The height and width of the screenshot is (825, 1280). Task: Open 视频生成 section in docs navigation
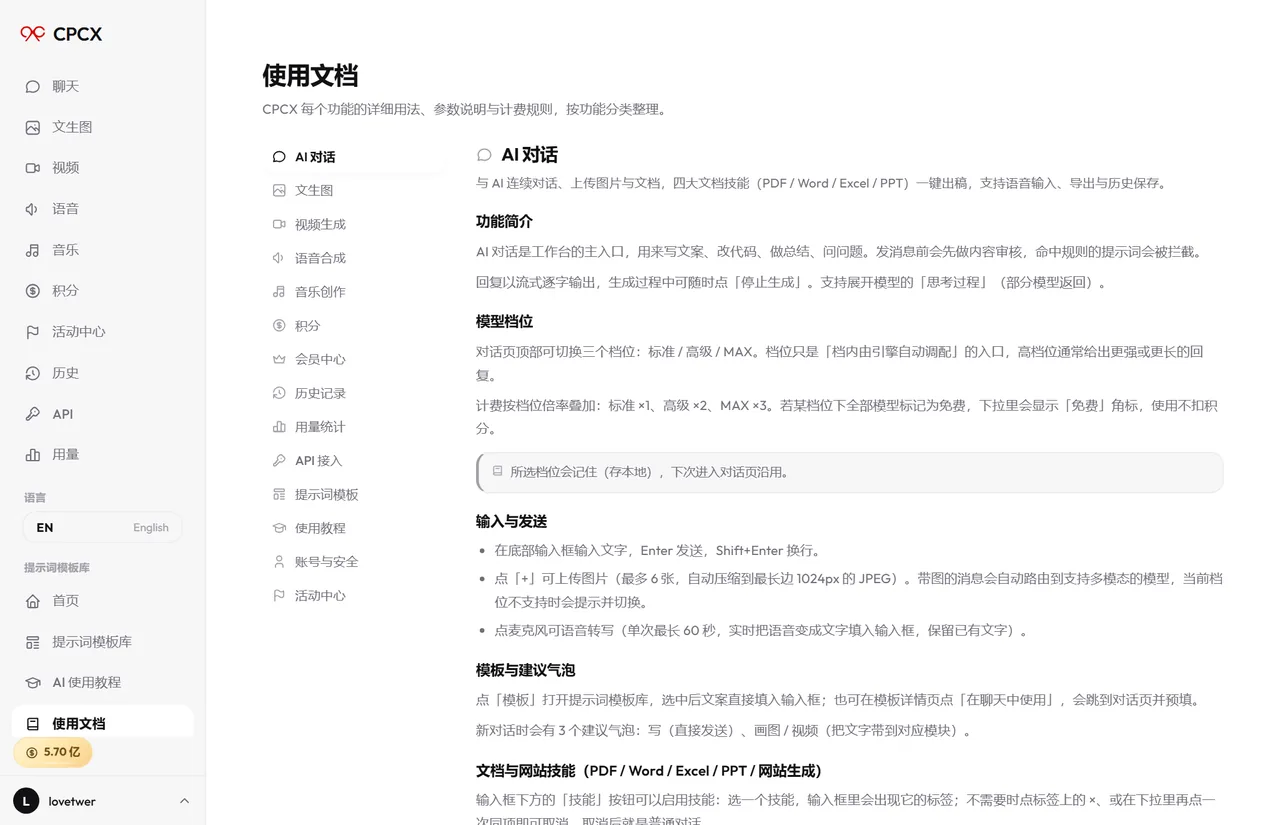355,224
